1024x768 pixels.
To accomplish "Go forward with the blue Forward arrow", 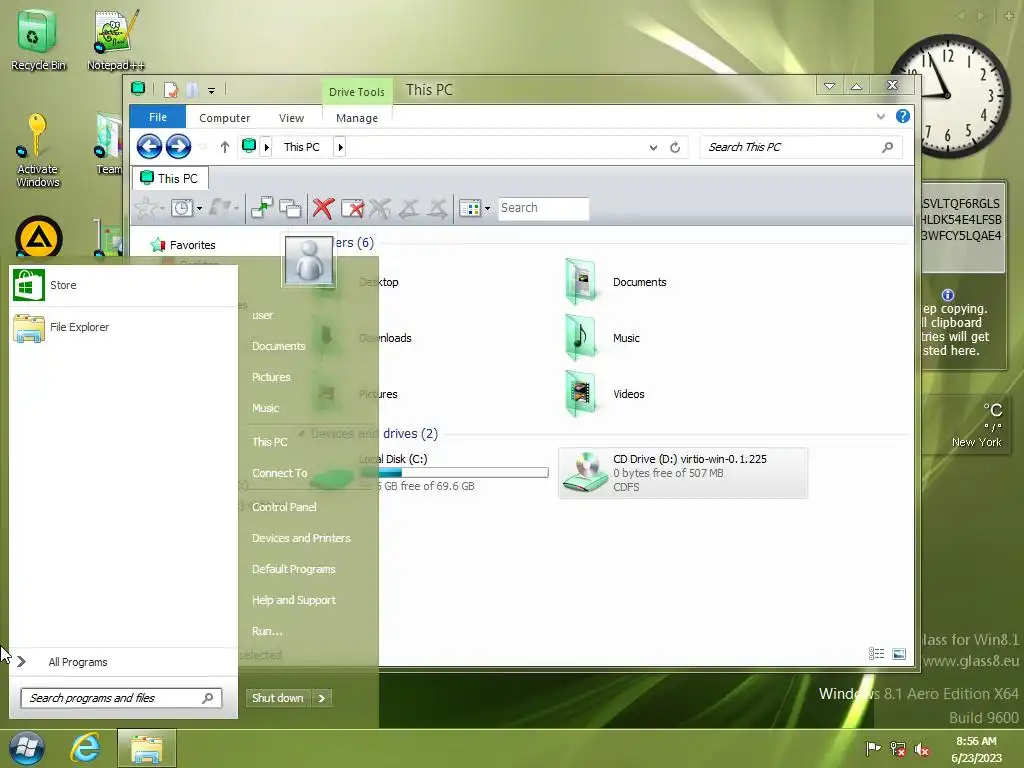I will point(178,146).
